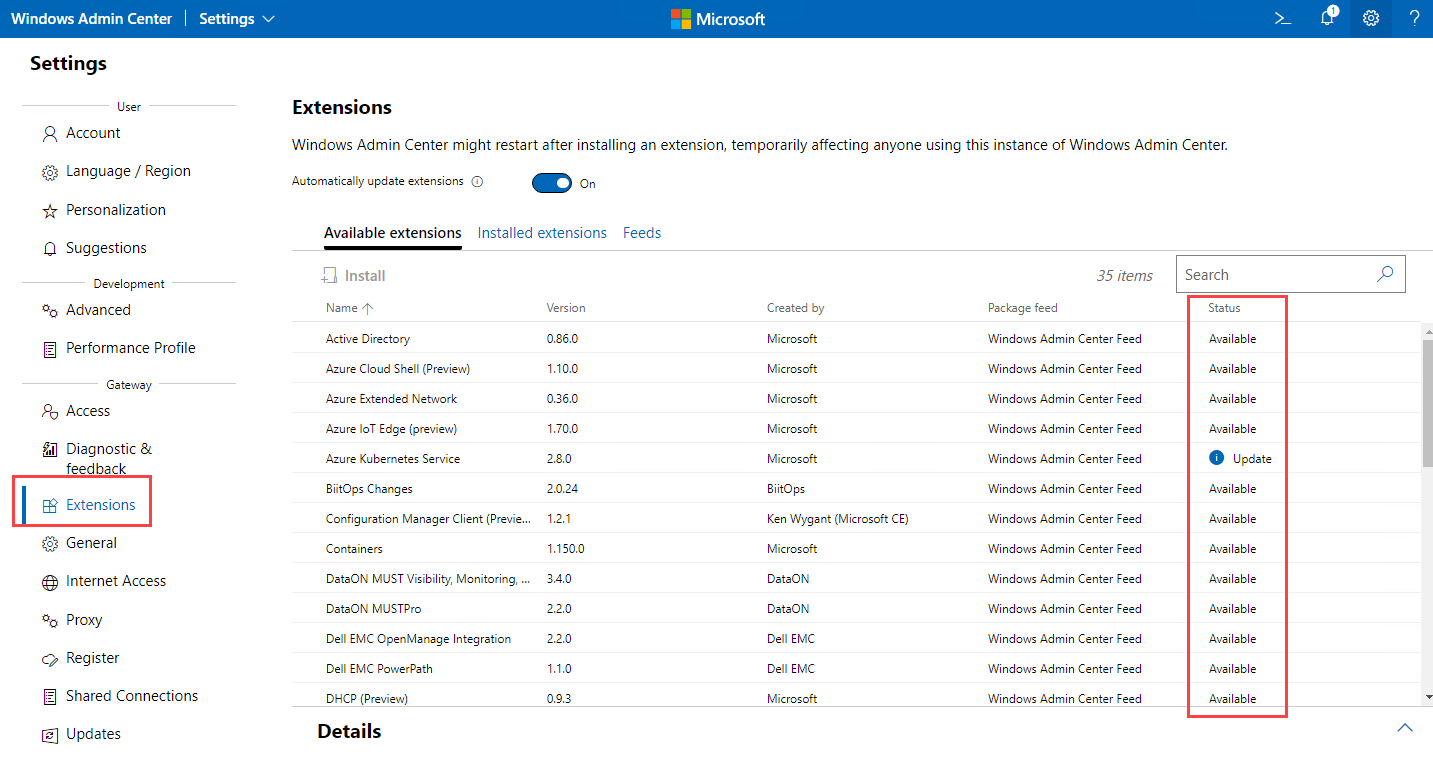Viewport: 1433px width, 783px height.
Task: Select DHCP (Preview) extension row
Action: [856, 697]
